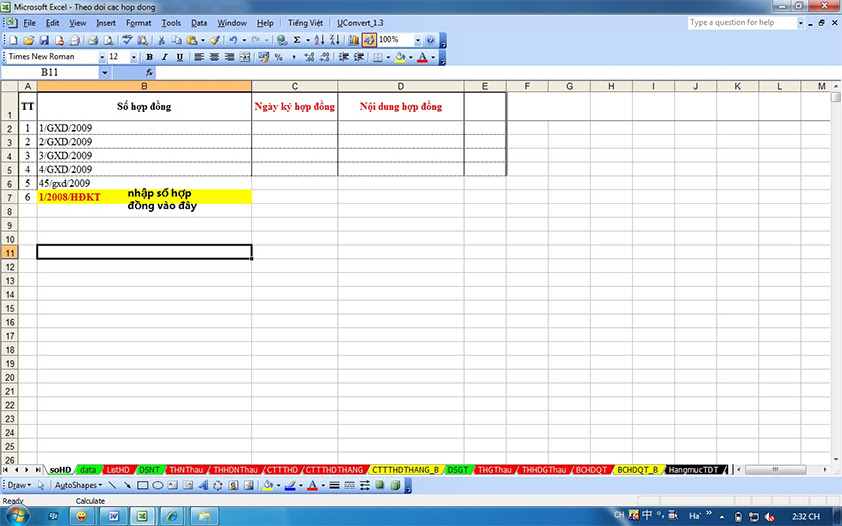Screen dimensions: 842x526
Task: Center align cell text
Action: pyautogui.click(x=214, y=57)
